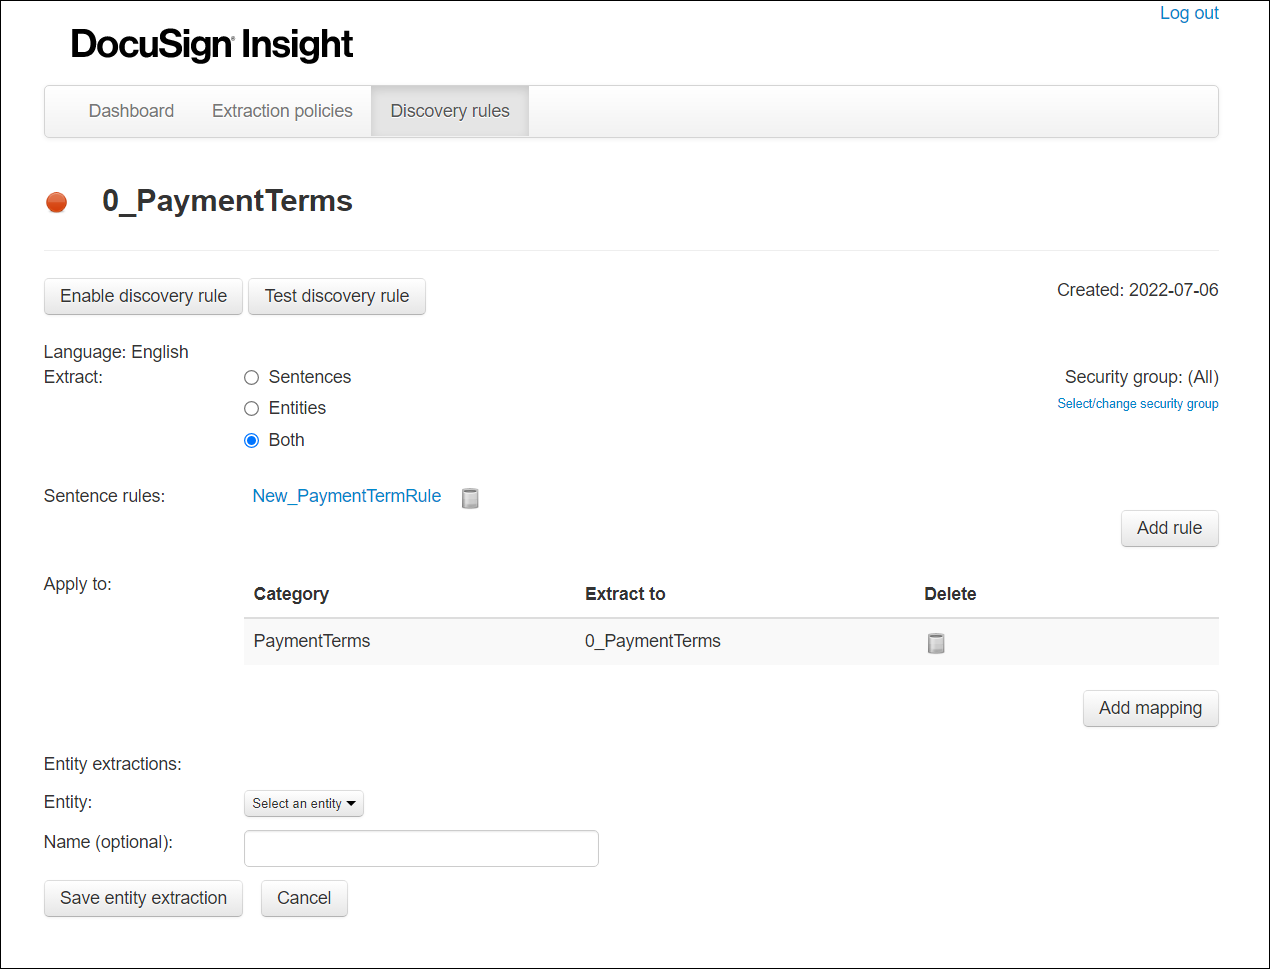Click the Add mapping button
This screenshot has height=969, width=1270.
click(x=1150, y=709)
